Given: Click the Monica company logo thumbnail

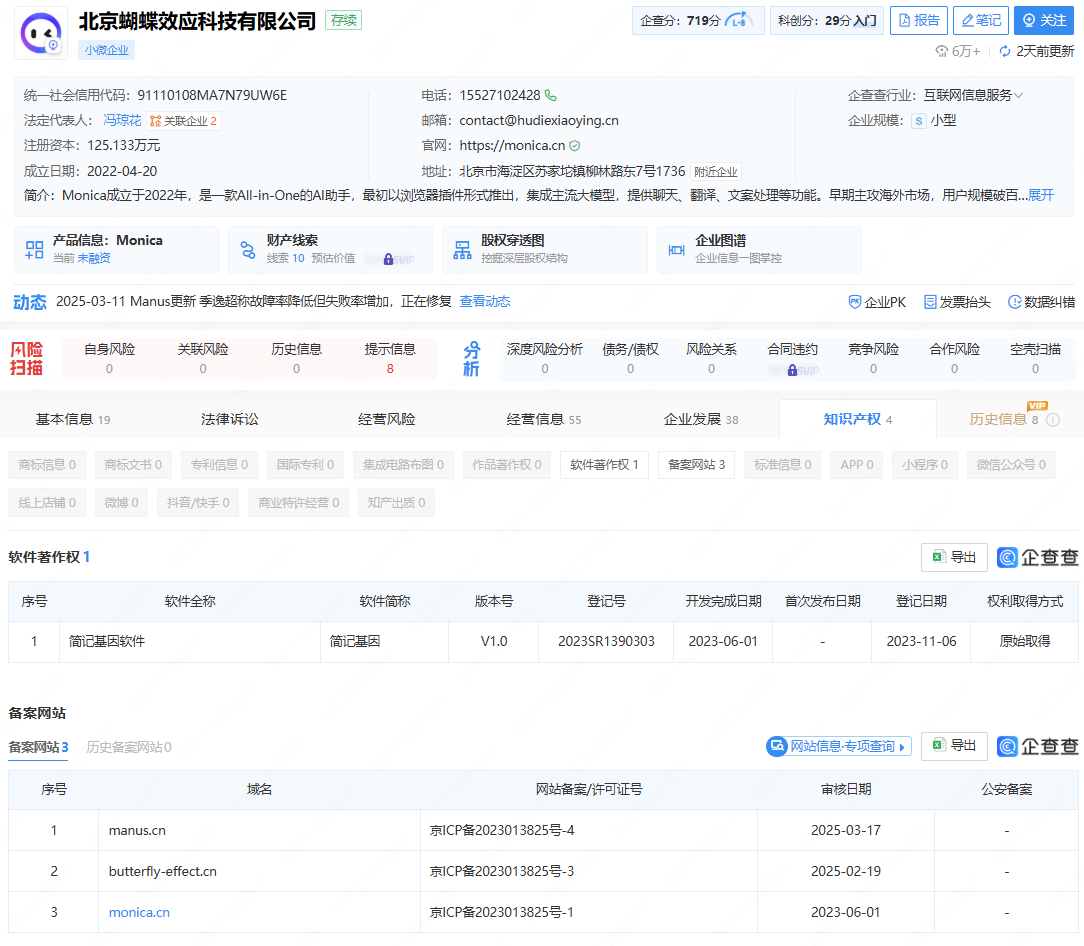Looking at the screenshot, I should [41, 33].
